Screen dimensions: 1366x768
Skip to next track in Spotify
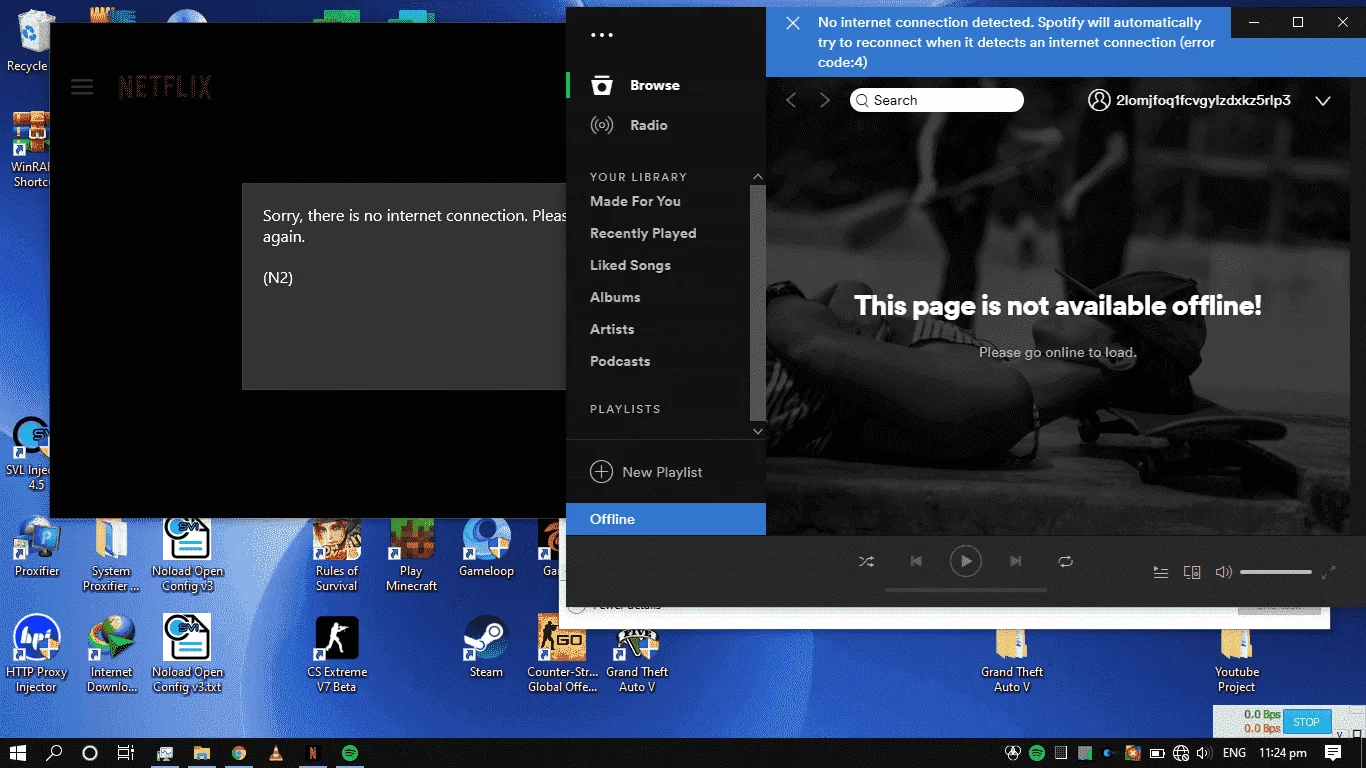tap(1016, 561)
